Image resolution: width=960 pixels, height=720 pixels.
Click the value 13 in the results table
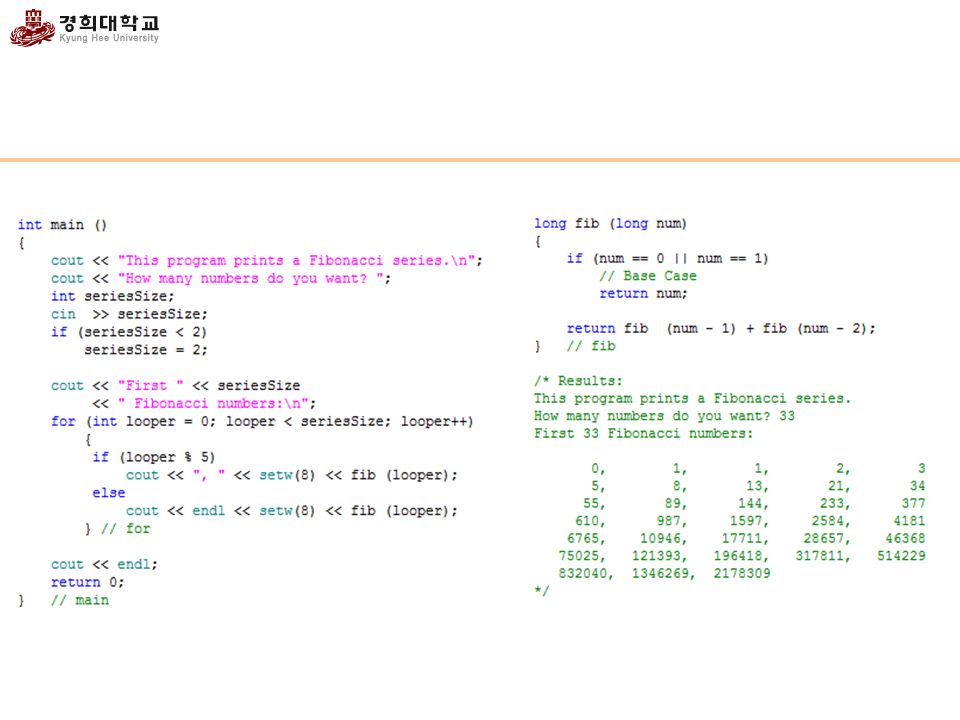pyautogui.click(x=754, y=486)
